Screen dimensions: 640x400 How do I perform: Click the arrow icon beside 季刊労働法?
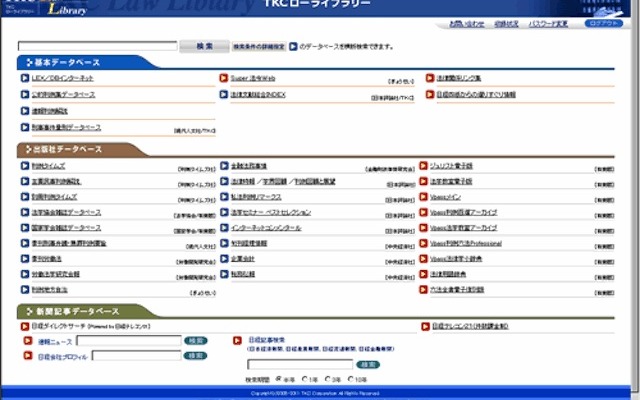pos(25,259)
